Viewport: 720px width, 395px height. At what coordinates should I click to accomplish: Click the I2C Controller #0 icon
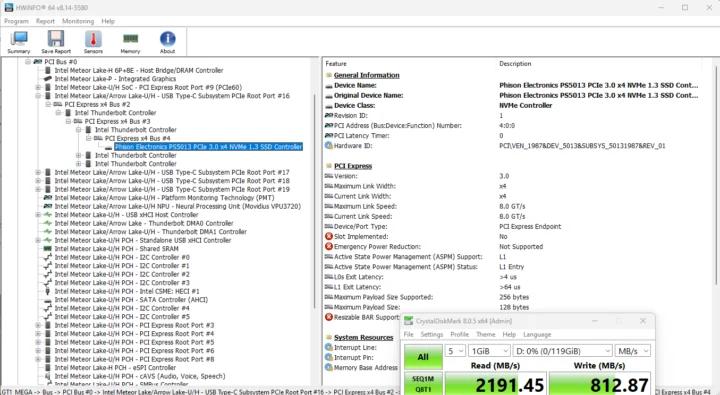pos(48,257)
